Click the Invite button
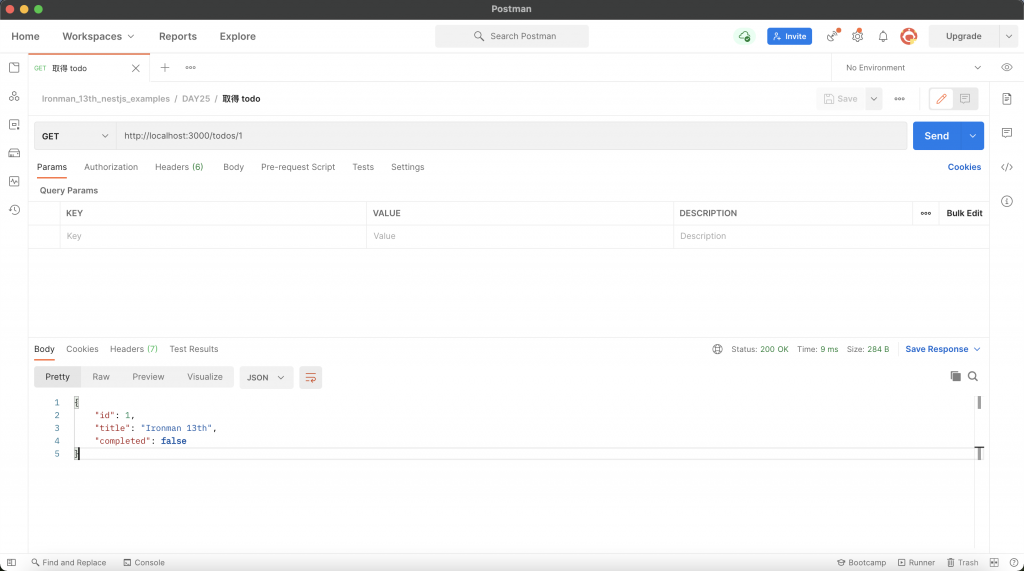 pos(790,37)
